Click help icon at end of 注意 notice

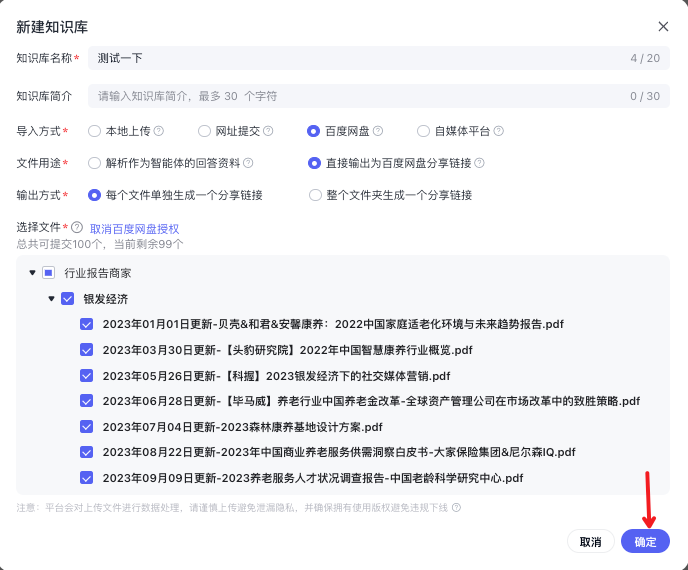click(456, 508)
